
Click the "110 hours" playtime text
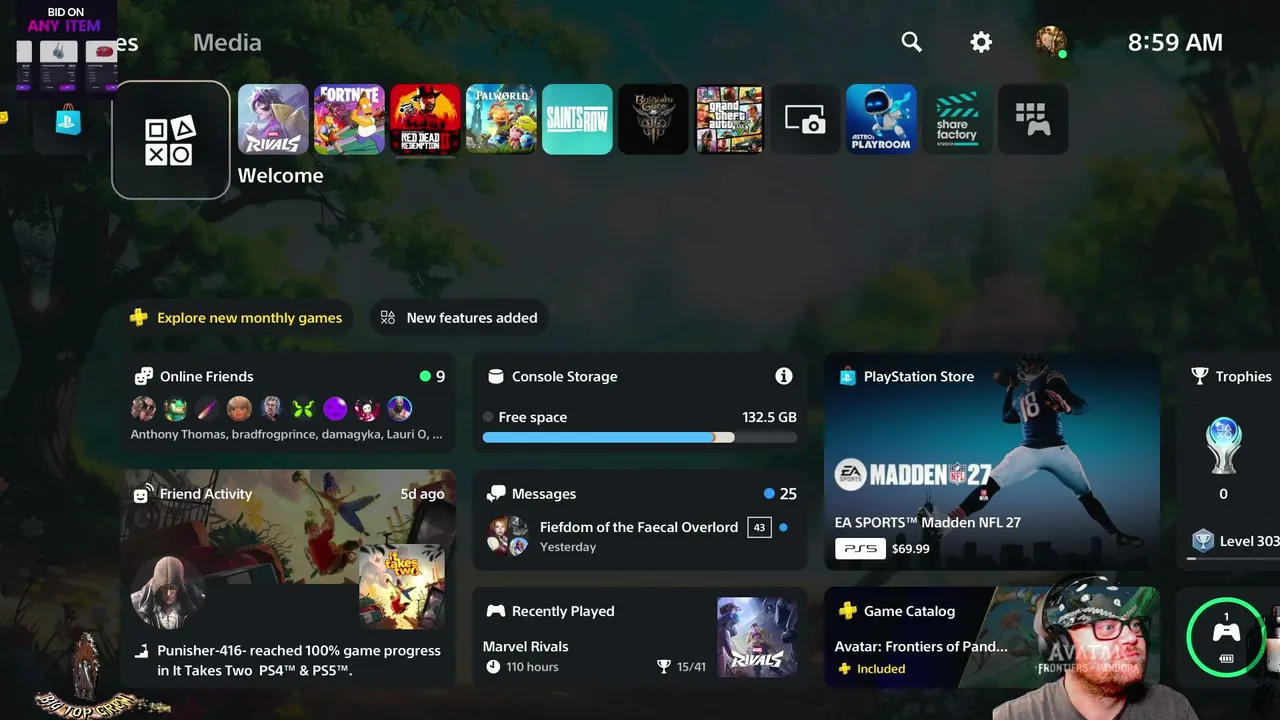[x=532, y=667]
